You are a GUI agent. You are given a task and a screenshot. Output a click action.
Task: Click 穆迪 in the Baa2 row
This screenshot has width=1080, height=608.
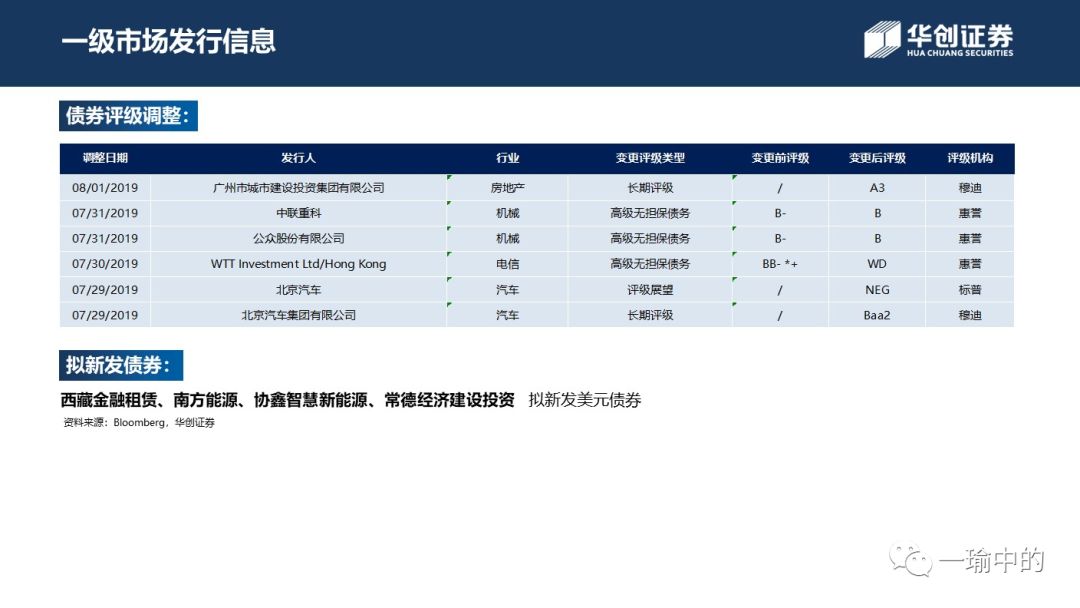970,315
